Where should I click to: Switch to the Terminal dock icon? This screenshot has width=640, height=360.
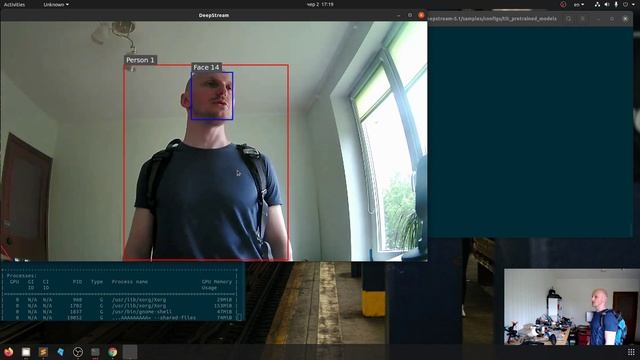[95, 352]
